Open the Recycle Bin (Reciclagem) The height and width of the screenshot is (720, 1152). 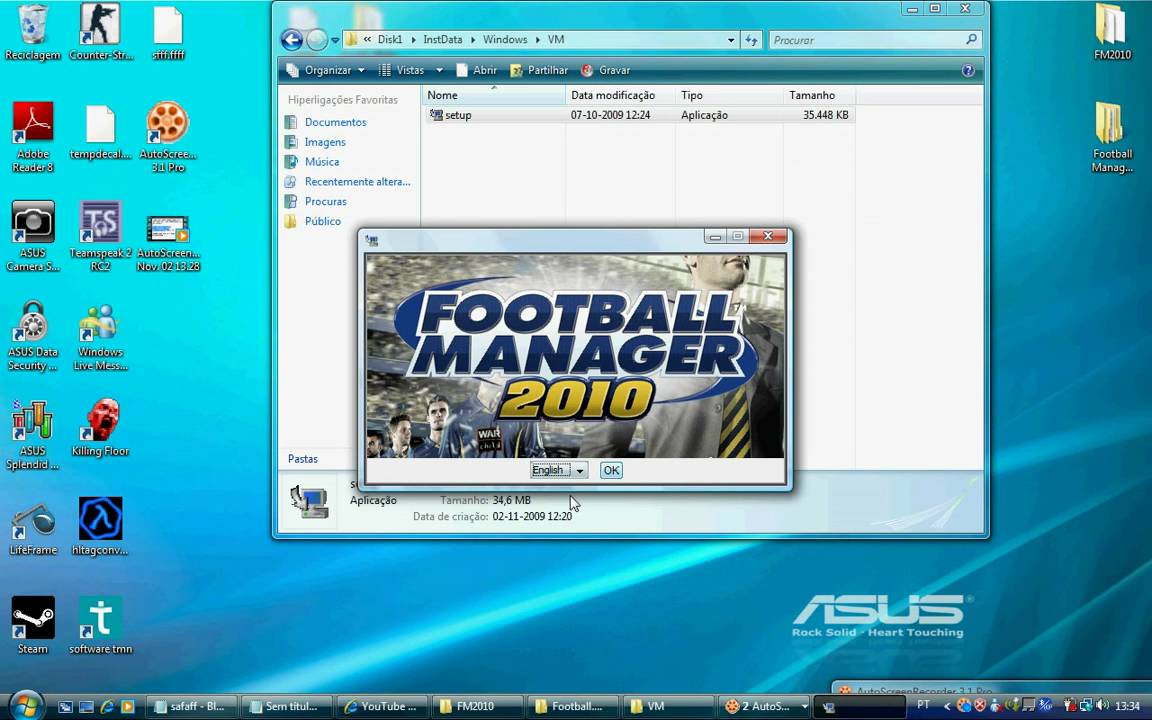coord(33,31)
